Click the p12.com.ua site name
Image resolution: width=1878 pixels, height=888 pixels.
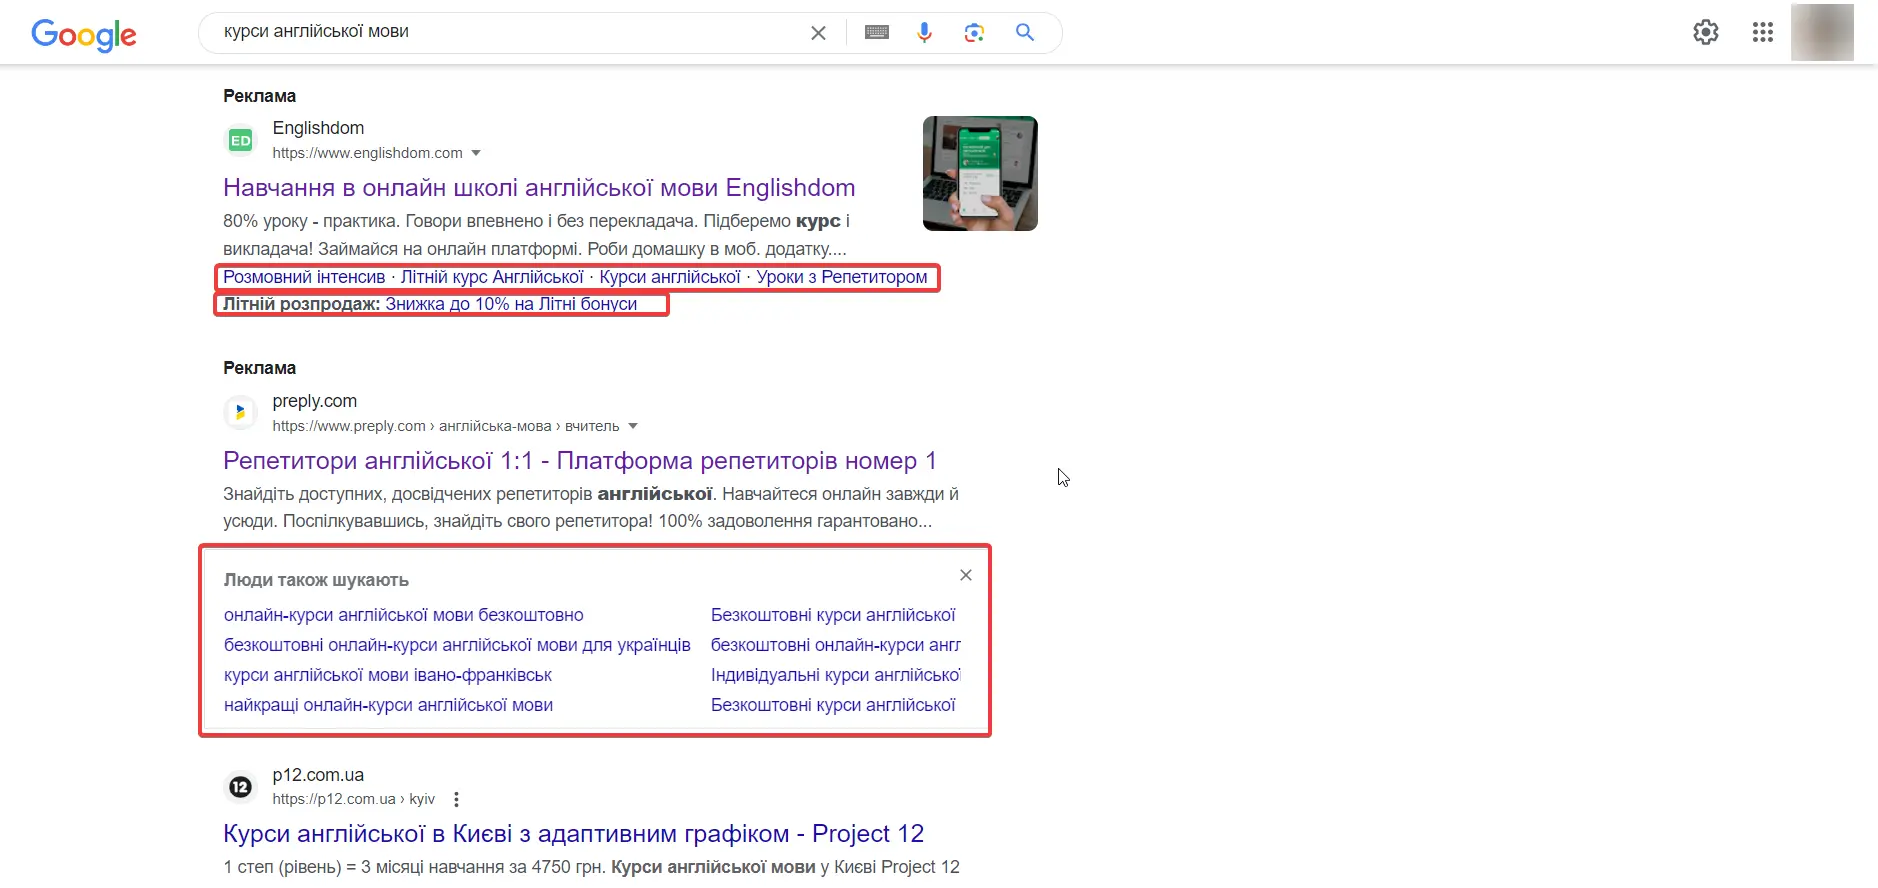pyautogui.click(x=318, y=775)
